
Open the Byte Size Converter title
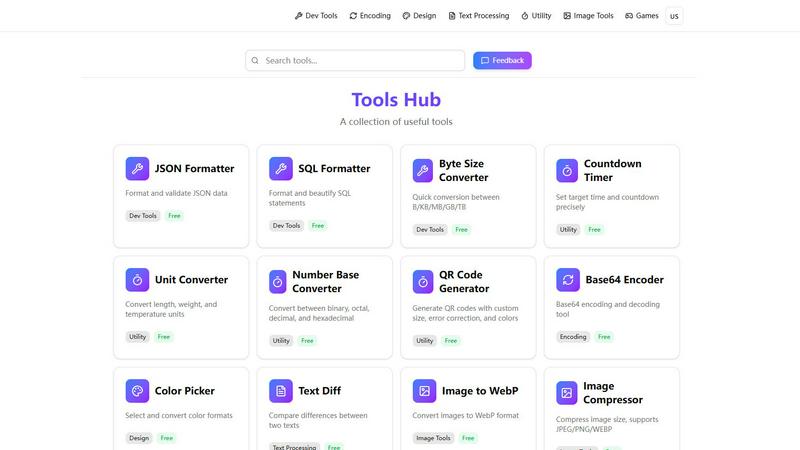(x=463, y=170)
